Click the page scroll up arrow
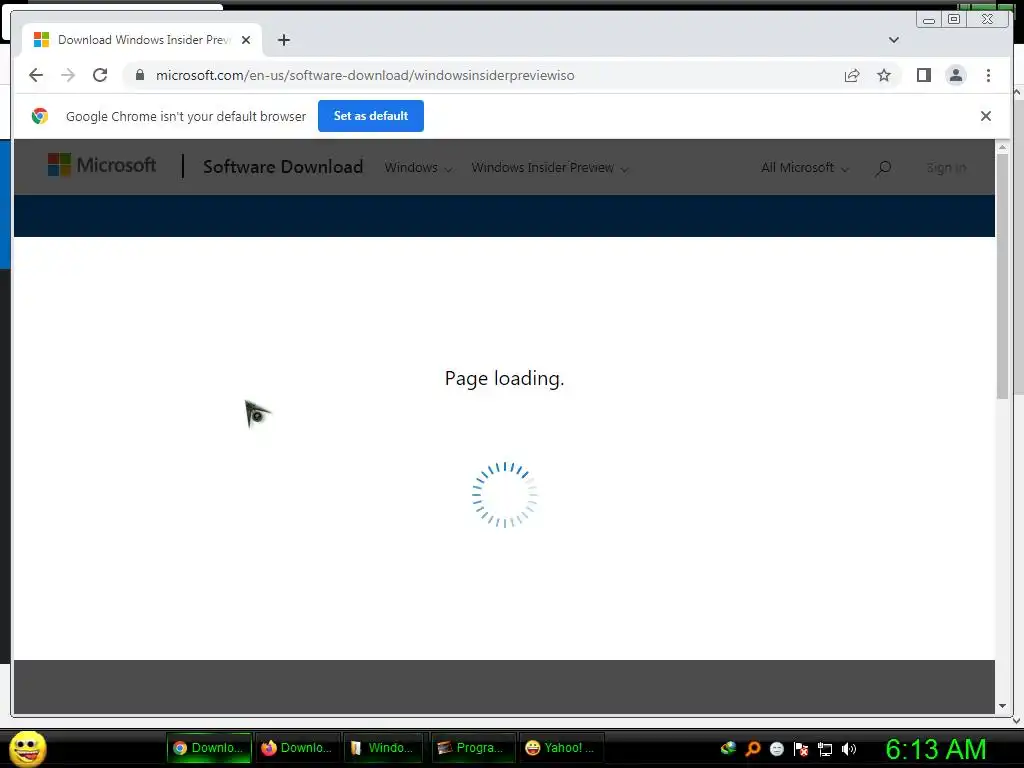Screen dimensions: 1024x768 [x=1002, y=148]
